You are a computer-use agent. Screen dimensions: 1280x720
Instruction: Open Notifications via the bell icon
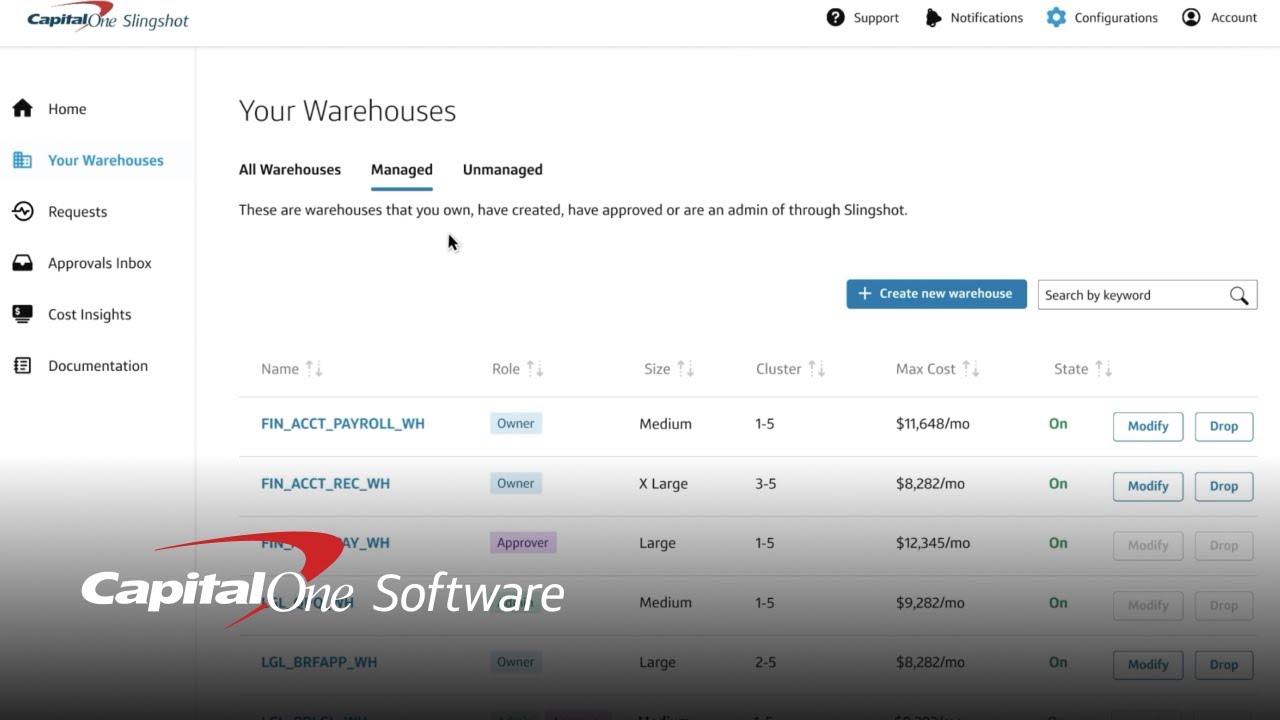pyautogui.click(x=933, y=17)
